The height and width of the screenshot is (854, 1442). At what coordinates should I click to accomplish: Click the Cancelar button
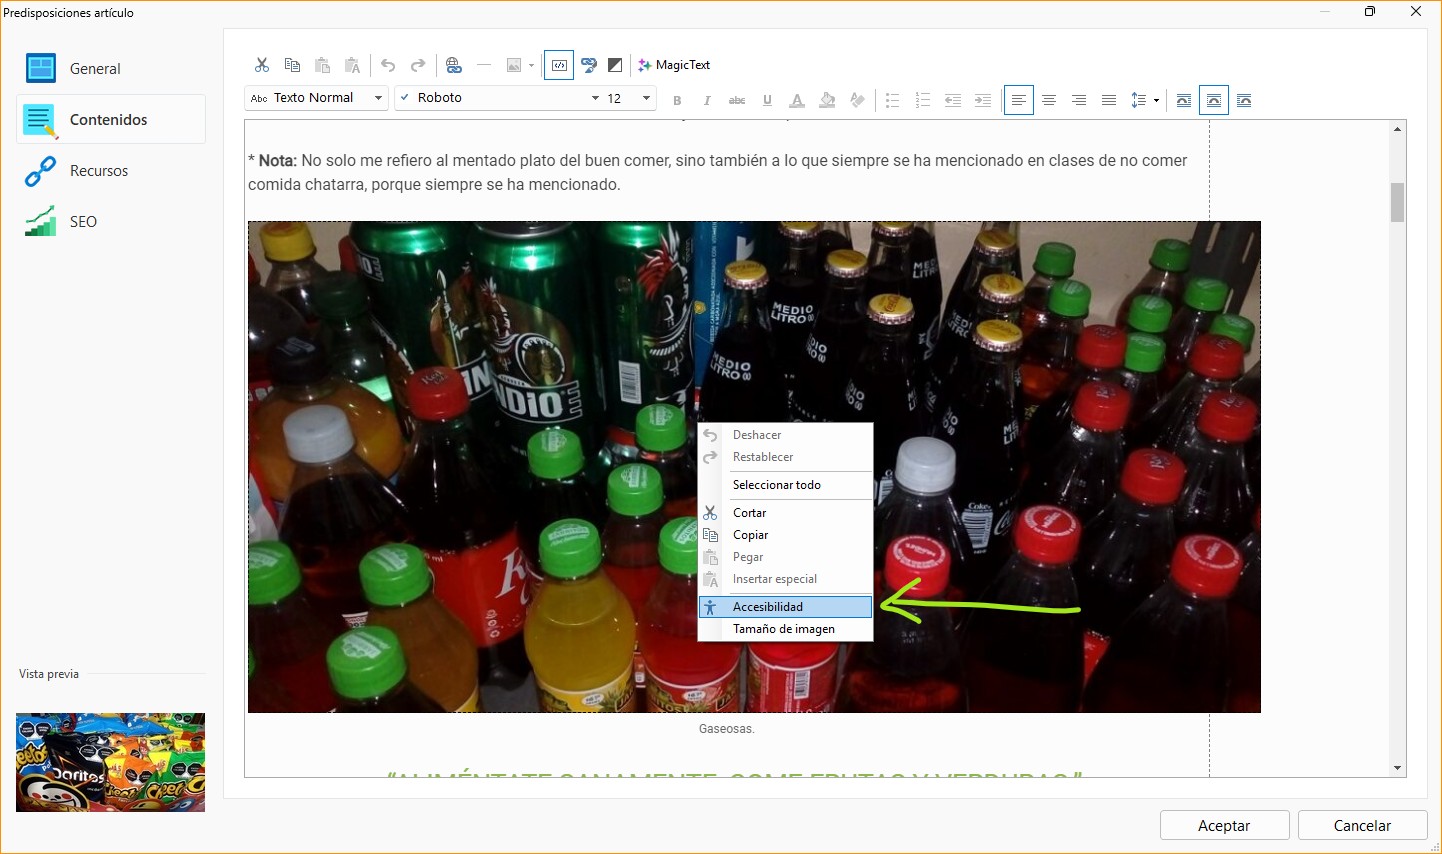coord(1362,825)
